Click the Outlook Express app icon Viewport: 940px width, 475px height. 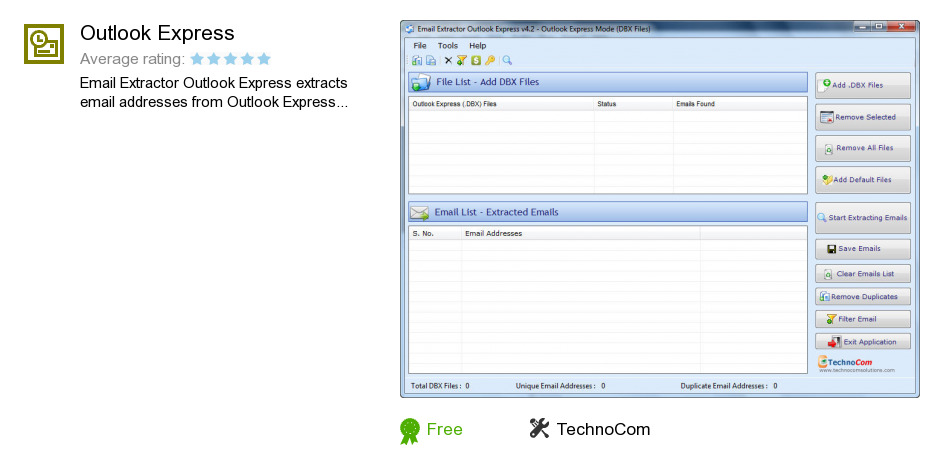44,44
